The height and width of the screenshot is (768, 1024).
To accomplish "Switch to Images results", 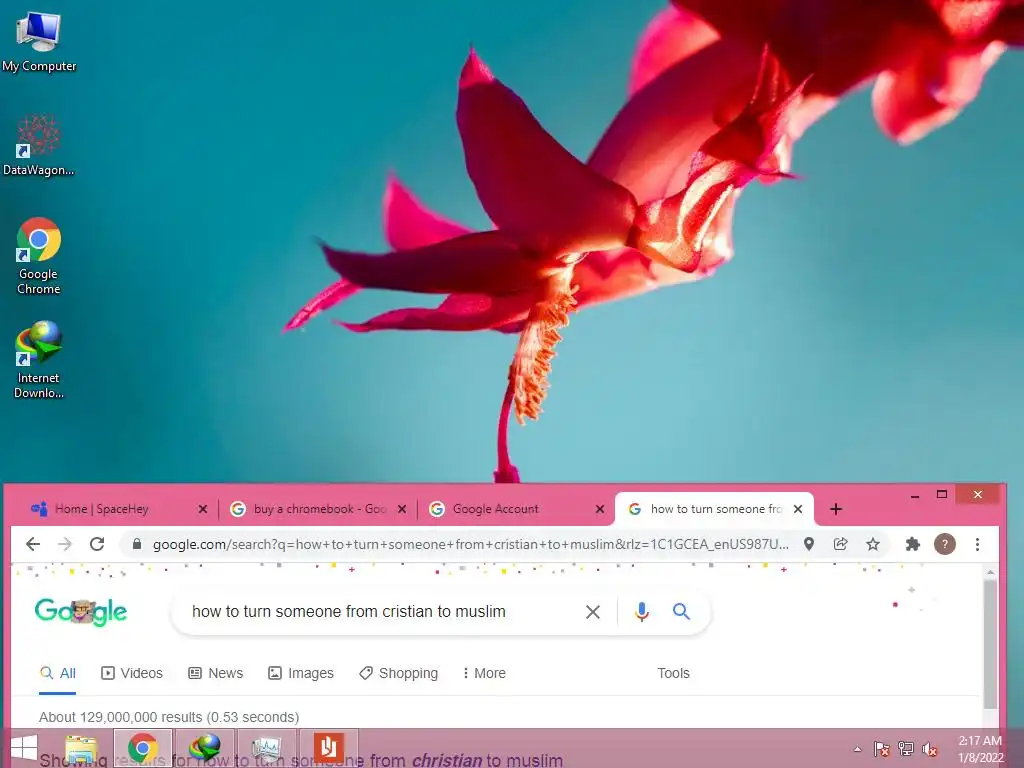I will (301, 673).
